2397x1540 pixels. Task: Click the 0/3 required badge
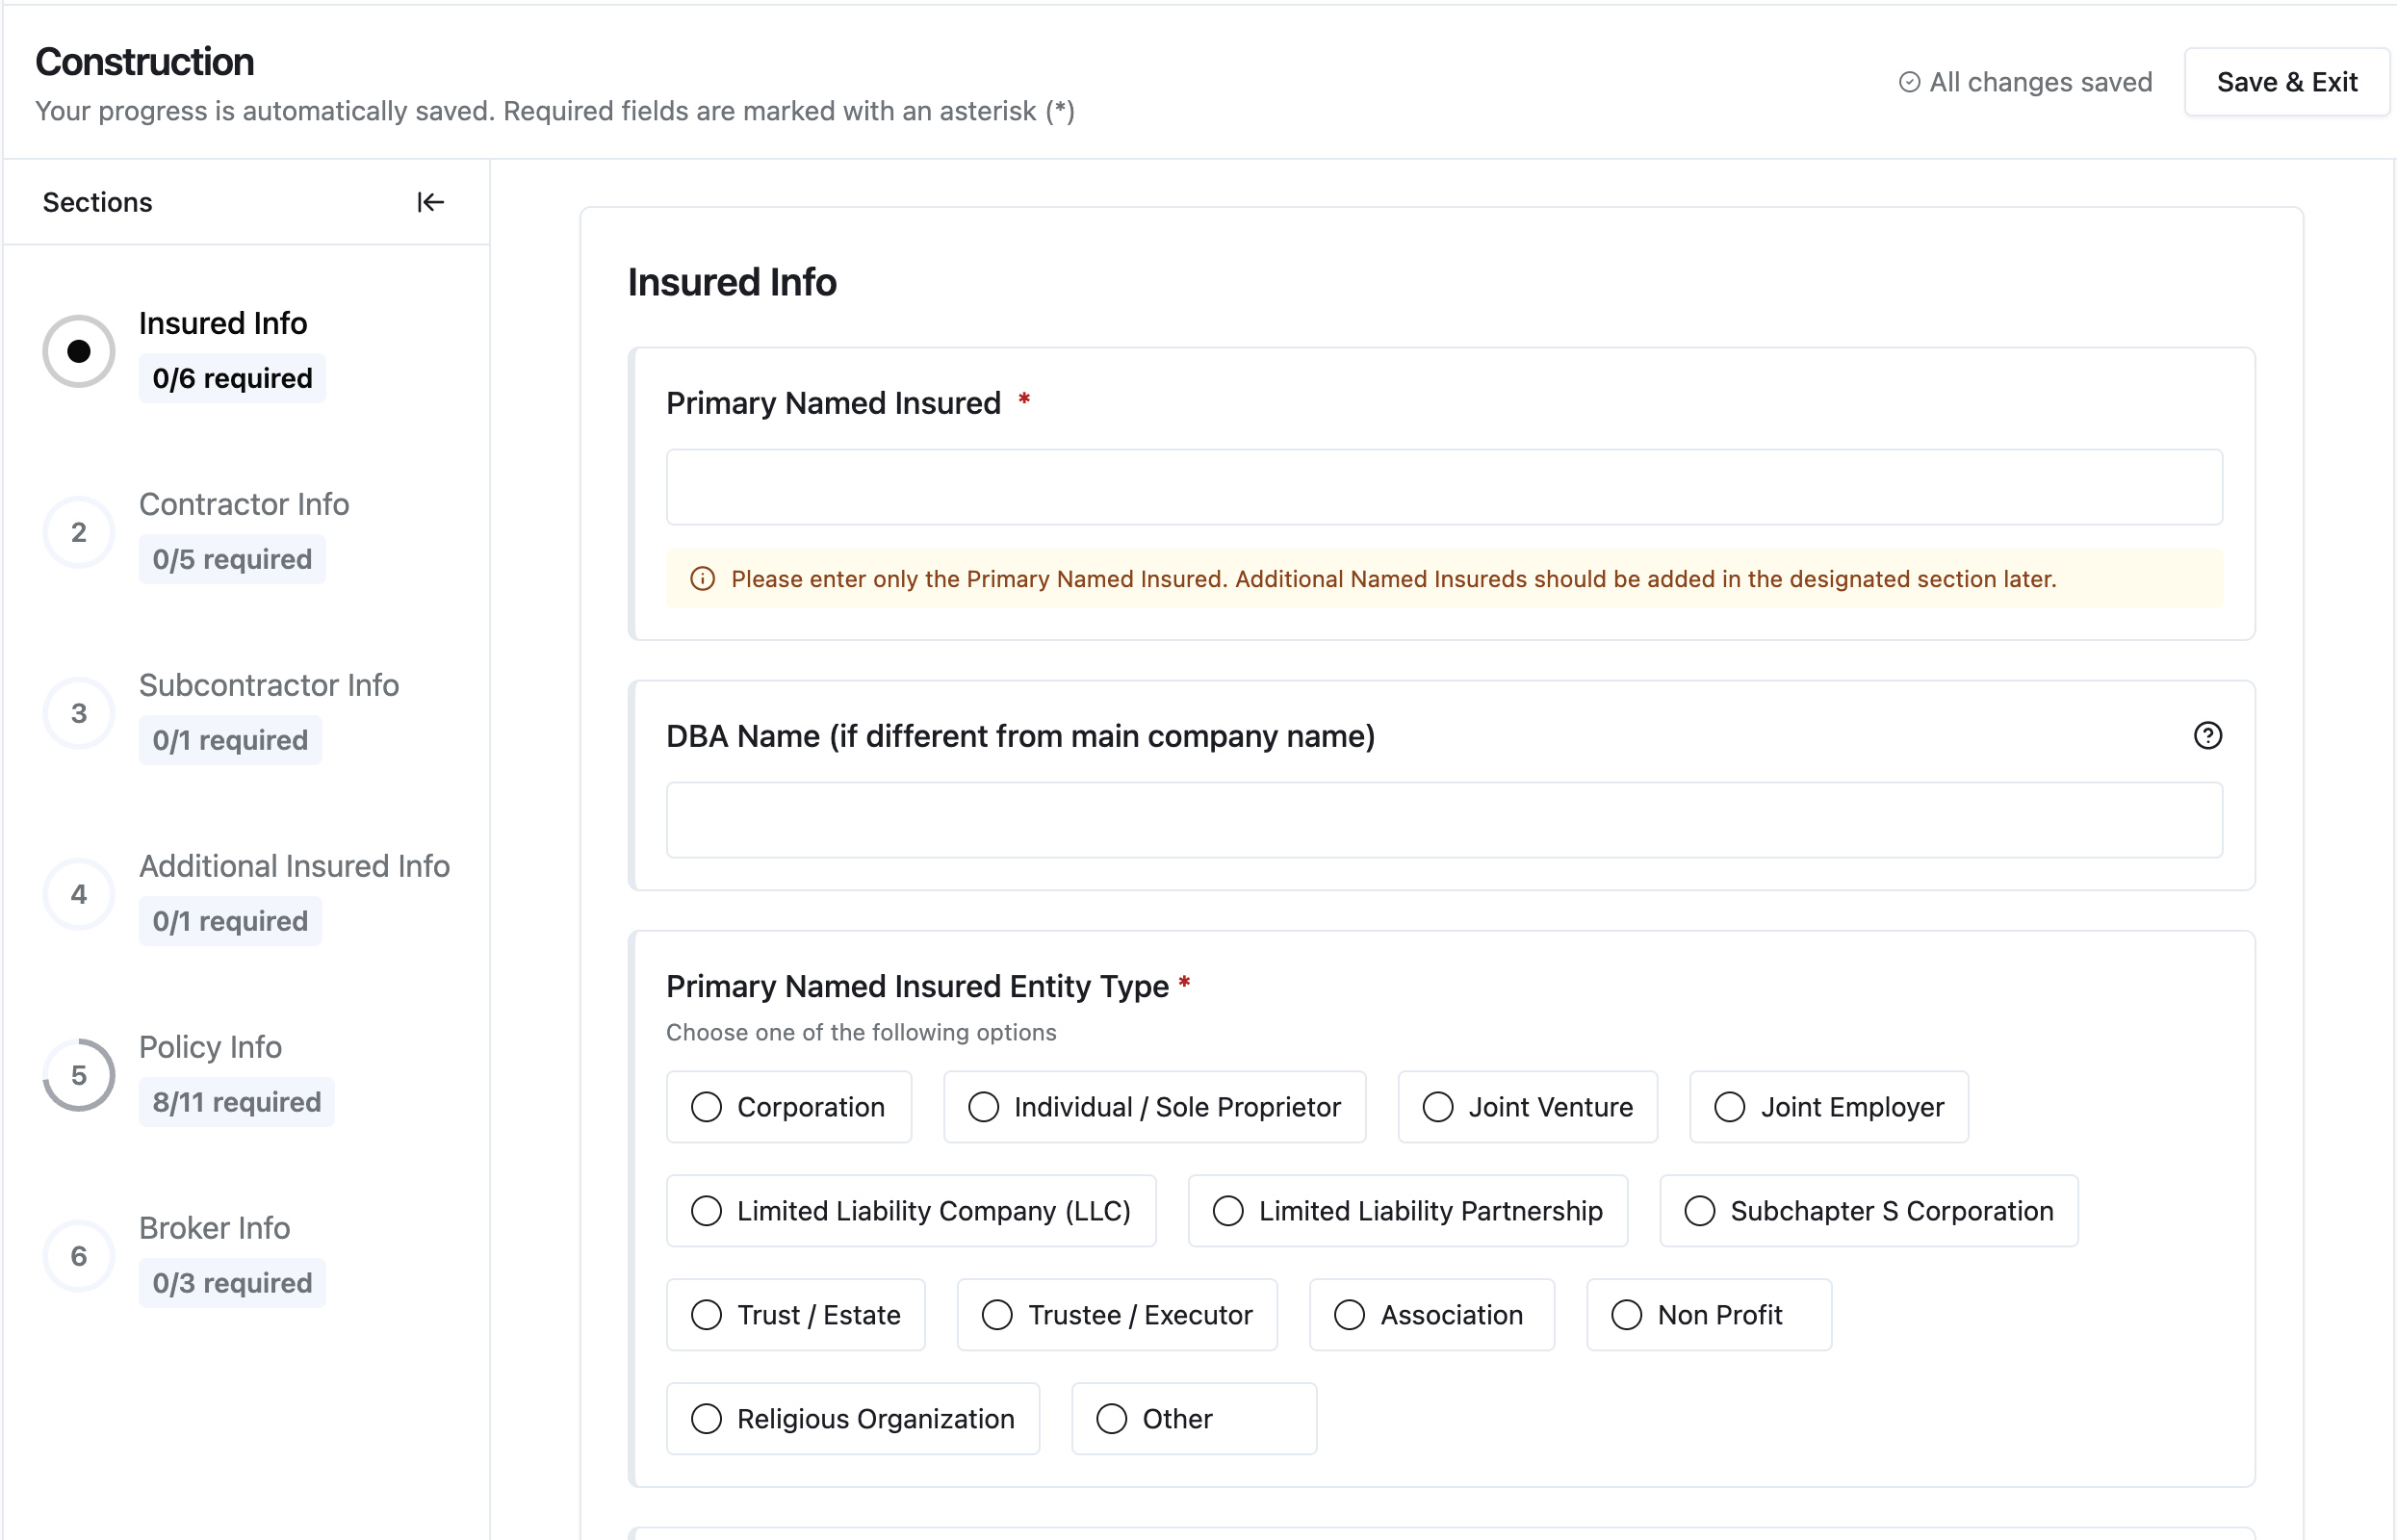tap(232, 1283)
